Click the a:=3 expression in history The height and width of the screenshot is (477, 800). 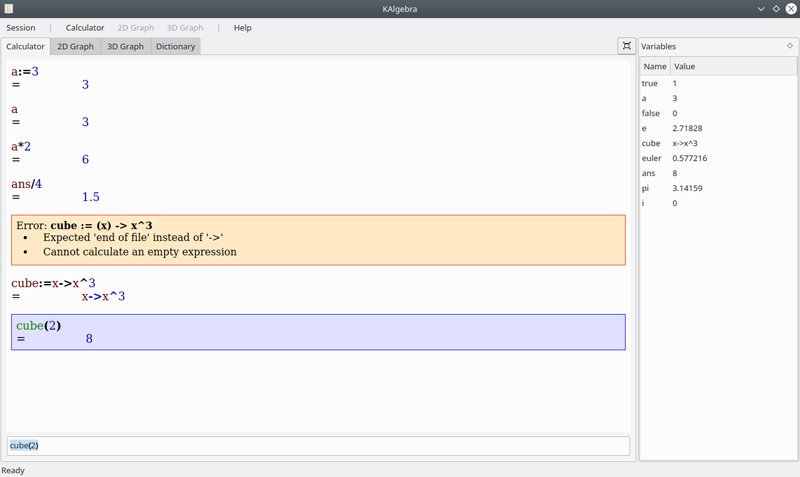coord(25,71)
